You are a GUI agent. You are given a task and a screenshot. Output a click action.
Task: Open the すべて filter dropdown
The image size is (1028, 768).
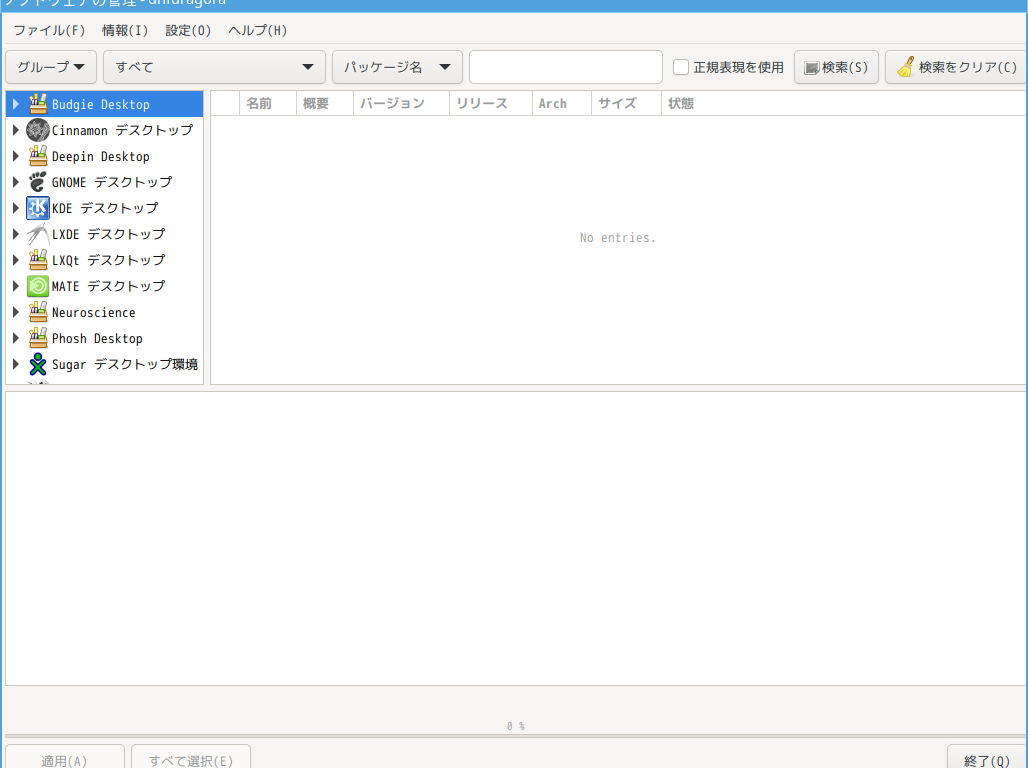coord(214,67)
